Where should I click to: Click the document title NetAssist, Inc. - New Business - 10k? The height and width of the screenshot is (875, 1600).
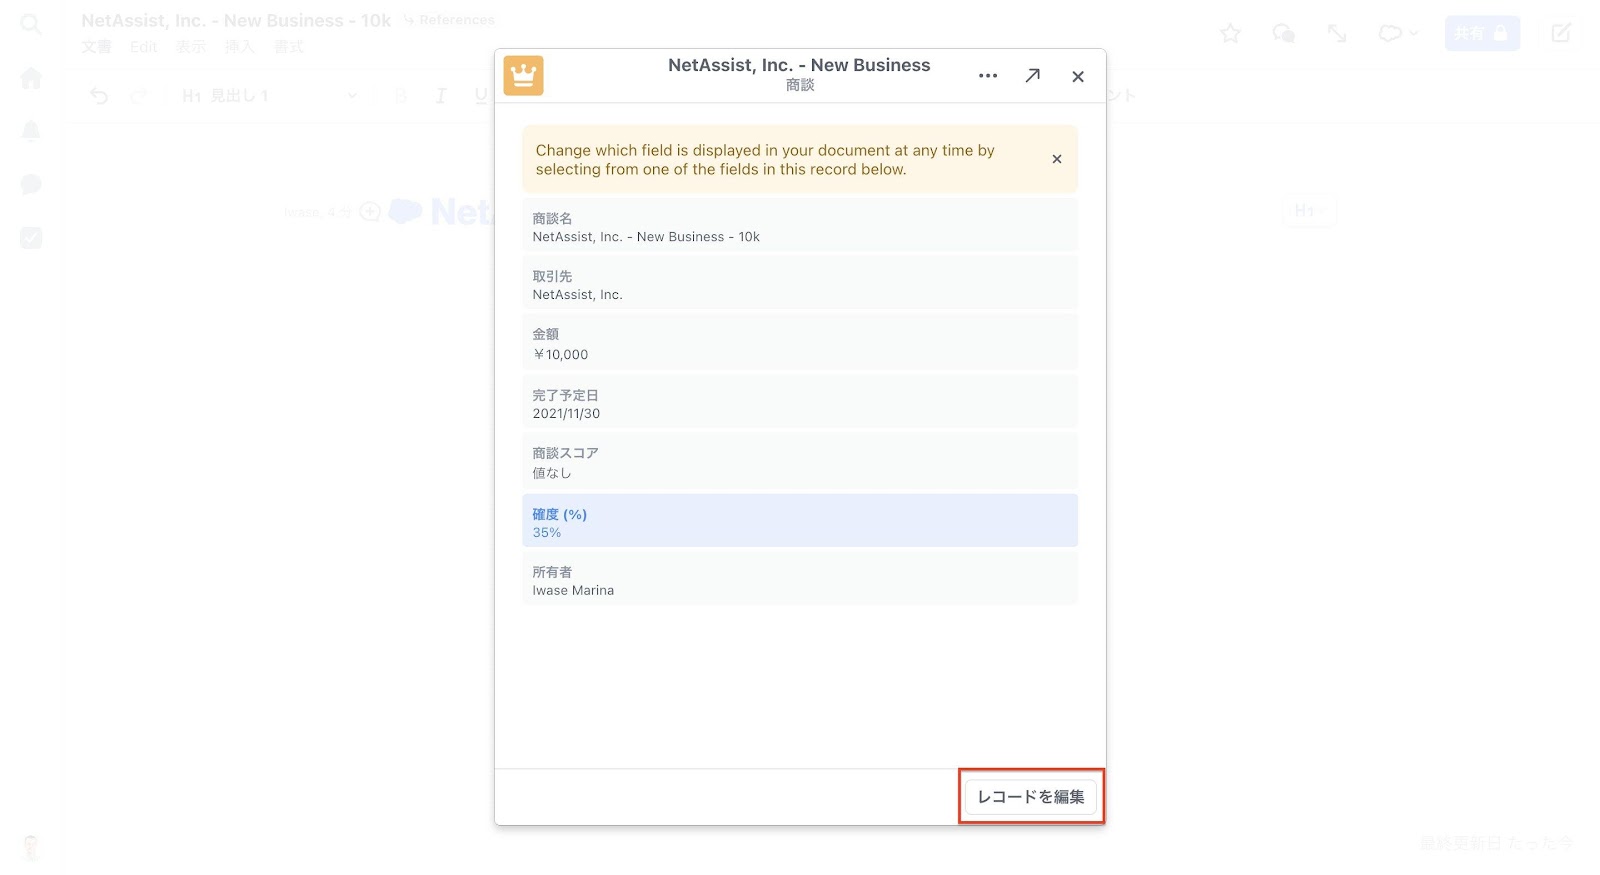[x=236, y=20]
